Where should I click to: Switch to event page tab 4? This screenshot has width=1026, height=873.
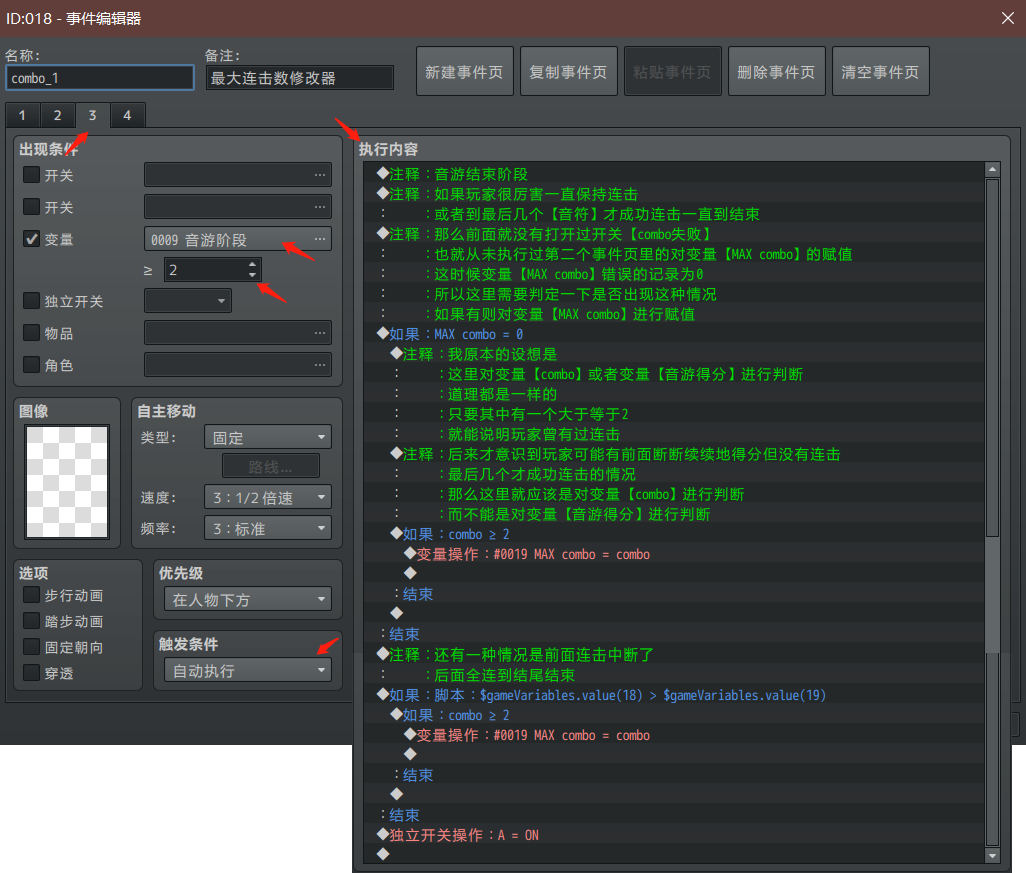click(x=128, y=115)
